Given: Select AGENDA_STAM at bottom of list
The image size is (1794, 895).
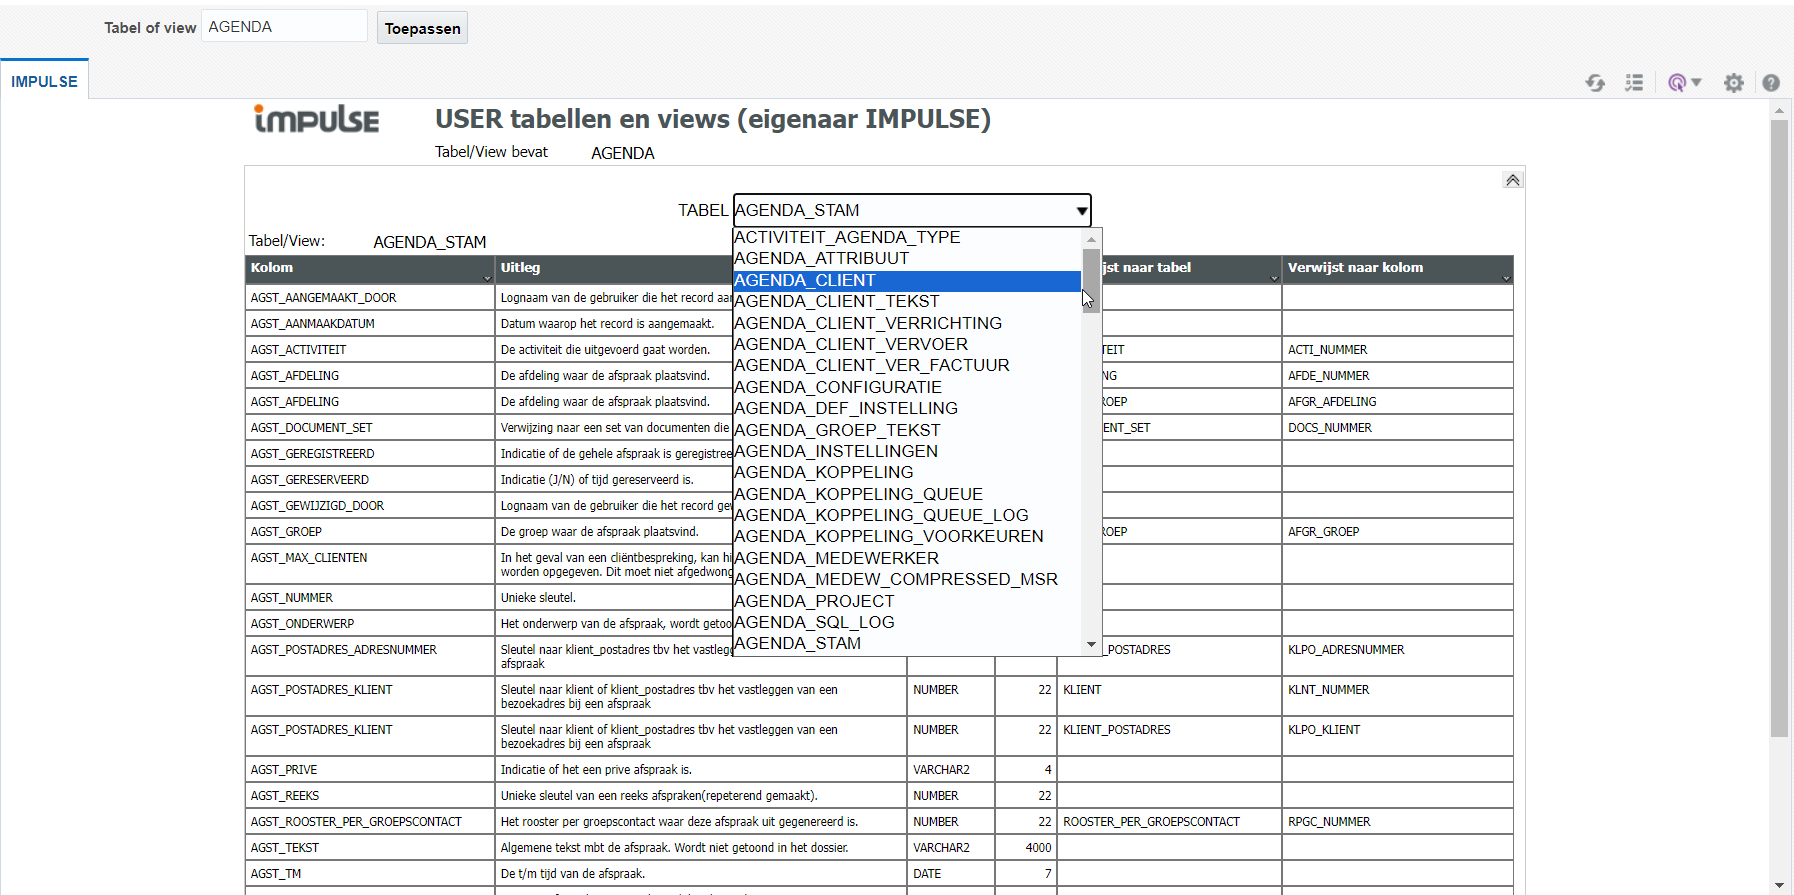Looking at the screenshot, I should click(x=907, y=643).
